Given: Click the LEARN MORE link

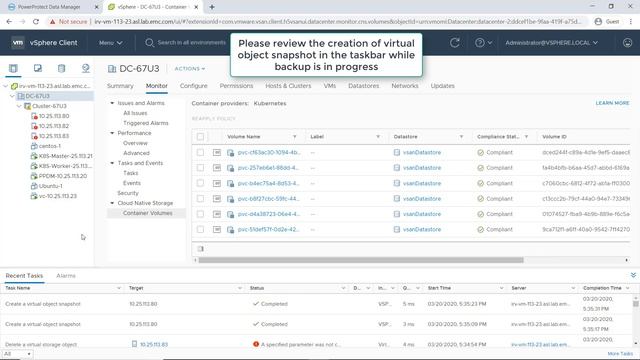Looking at the screenshot, I should click(612, 103).
